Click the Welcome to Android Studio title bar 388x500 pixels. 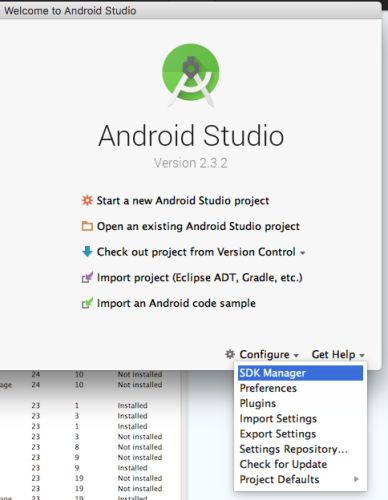coord(190,11)
